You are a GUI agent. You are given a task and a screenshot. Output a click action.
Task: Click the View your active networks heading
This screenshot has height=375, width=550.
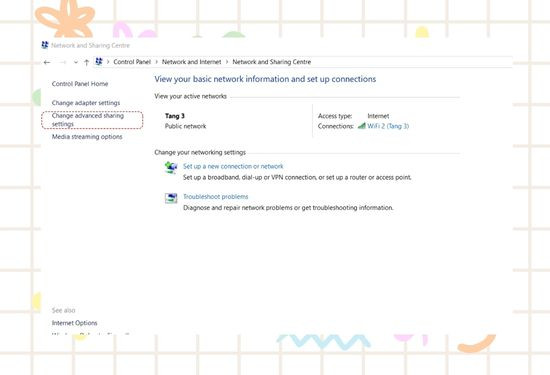point(190,96)
